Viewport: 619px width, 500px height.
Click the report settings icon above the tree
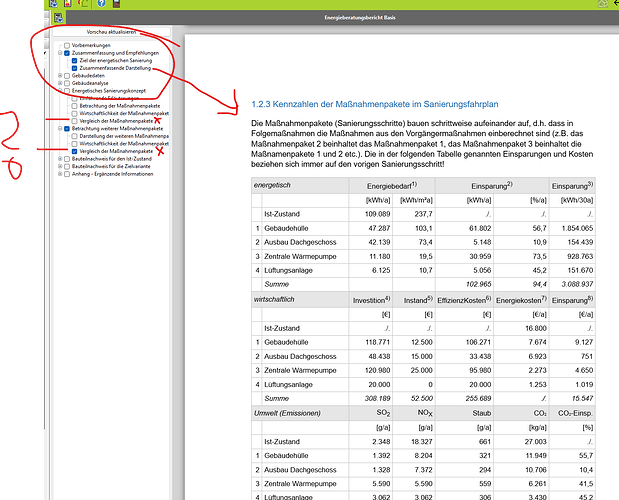(x=58, y=17)
